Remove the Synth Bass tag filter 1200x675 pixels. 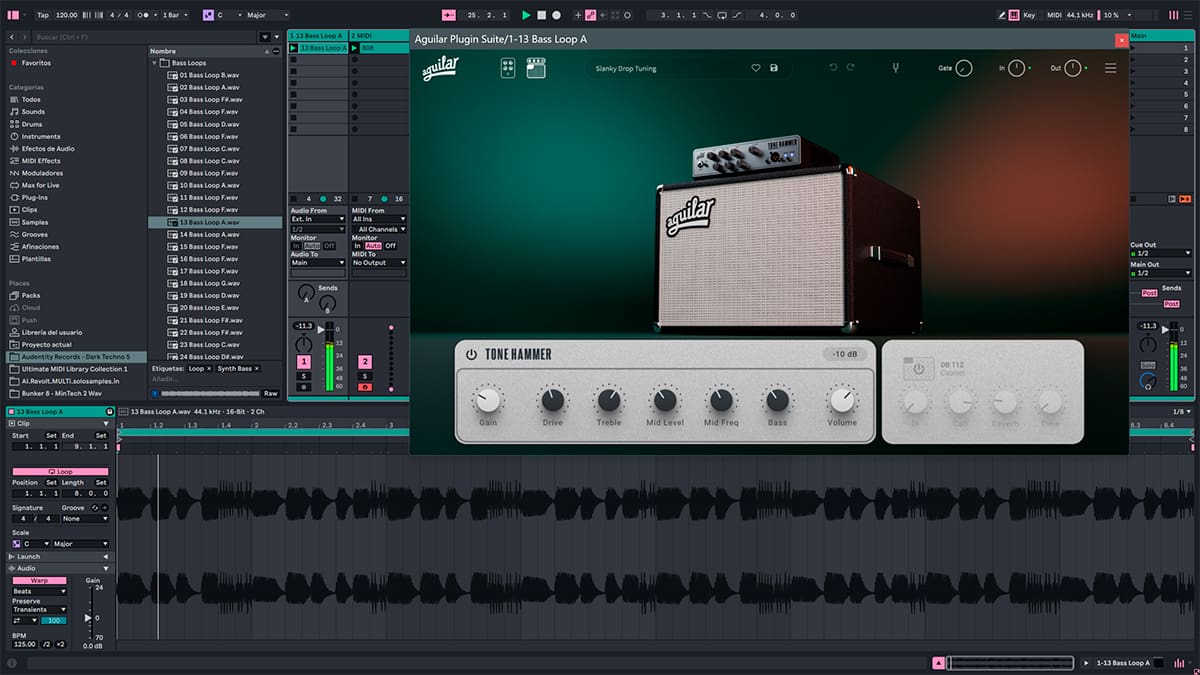coord(256,369)
